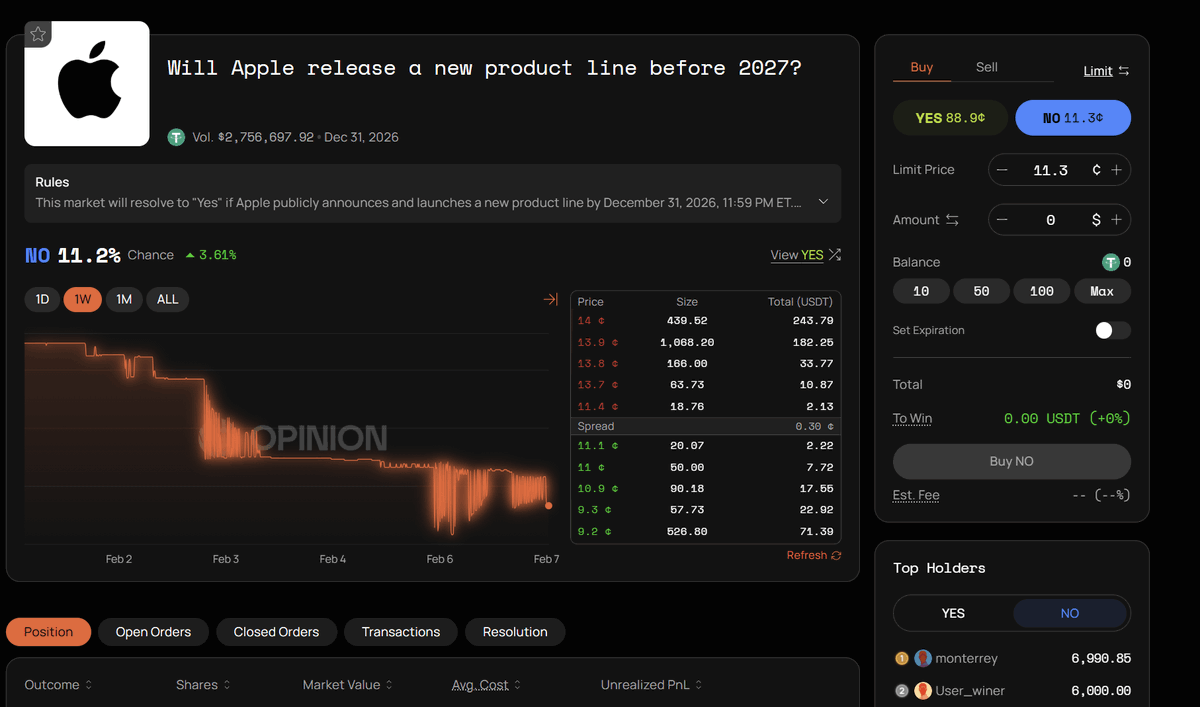Screen dimensions: 1200x707
Task: Decrease the limit price with minus
Action: point(1003,170)
